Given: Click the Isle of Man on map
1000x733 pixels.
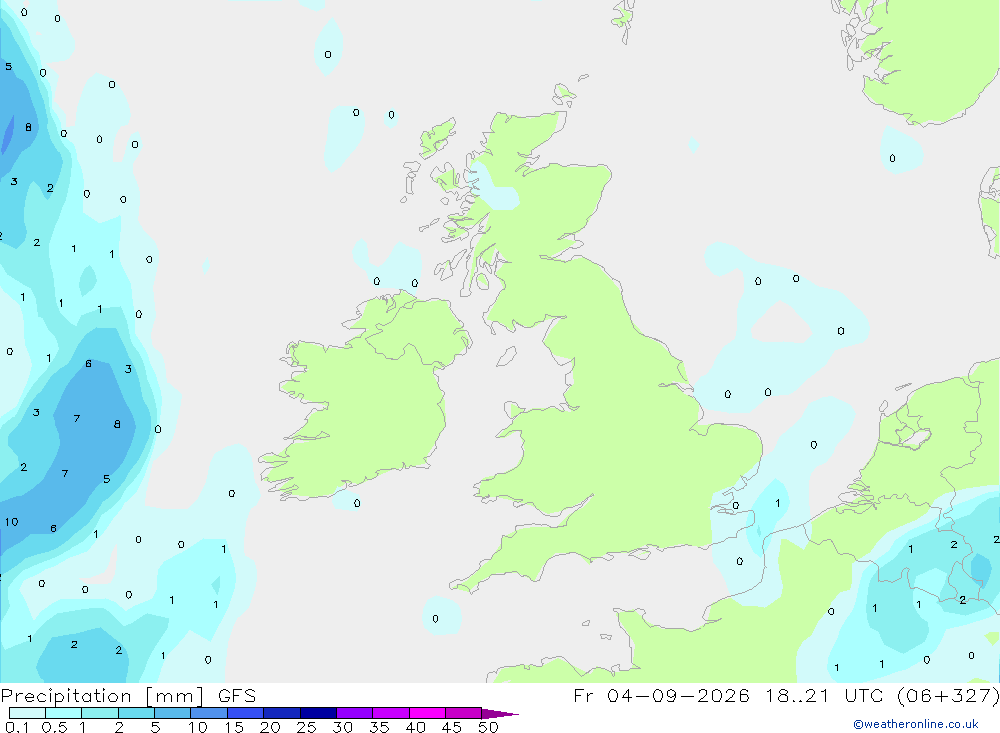Looking at the screenshot, I should (506, 356).
